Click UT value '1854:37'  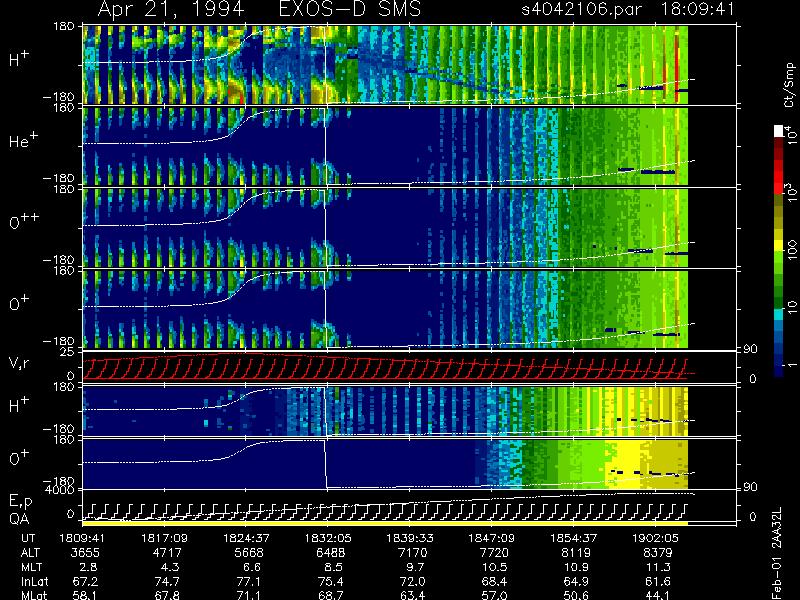[573, 538]
